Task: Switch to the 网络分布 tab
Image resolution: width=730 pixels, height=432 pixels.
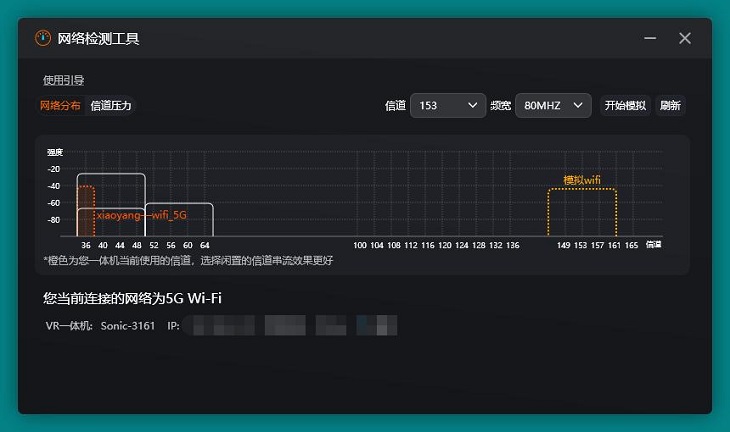Action: click(x=60, y=105)
